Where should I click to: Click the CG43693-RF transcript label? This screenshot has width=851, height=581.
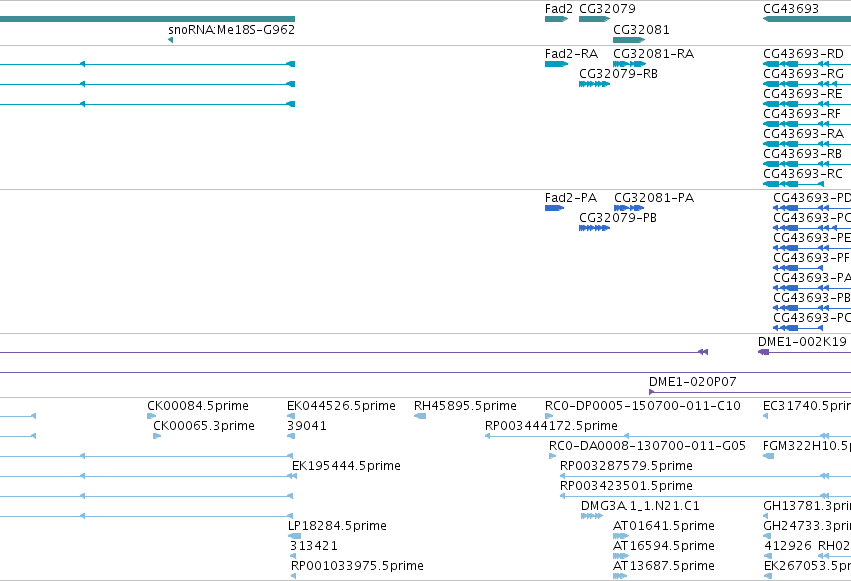tap(802, 114)
